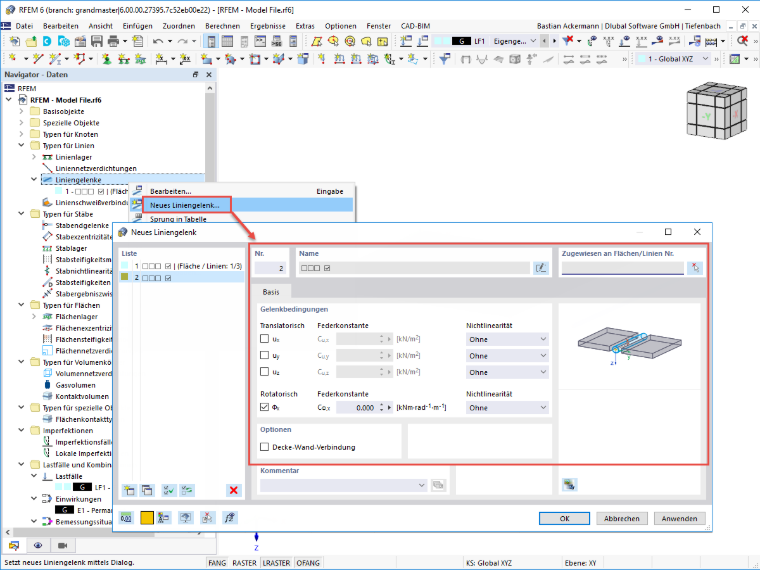Click the new nodal support icon

pyautogui.click(x=107, y=59)
